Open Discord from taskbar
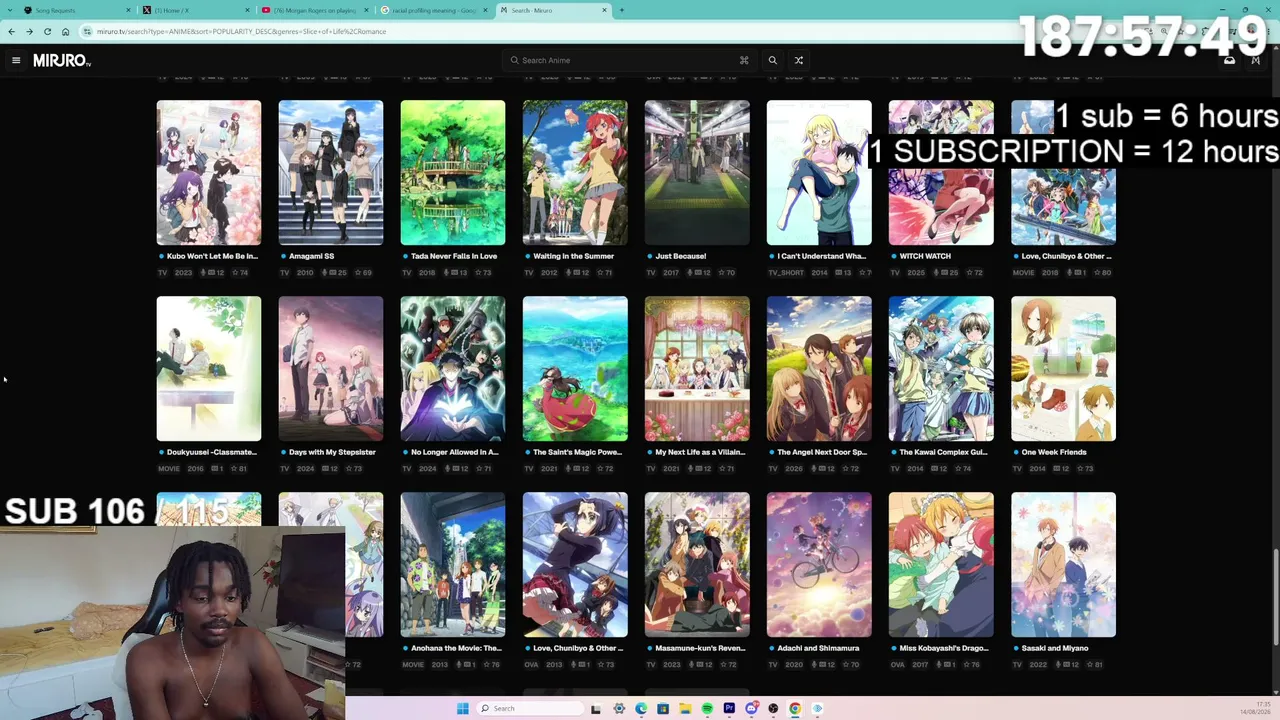Viewport: 1280px width, 720px height. (x=751, y=709)
